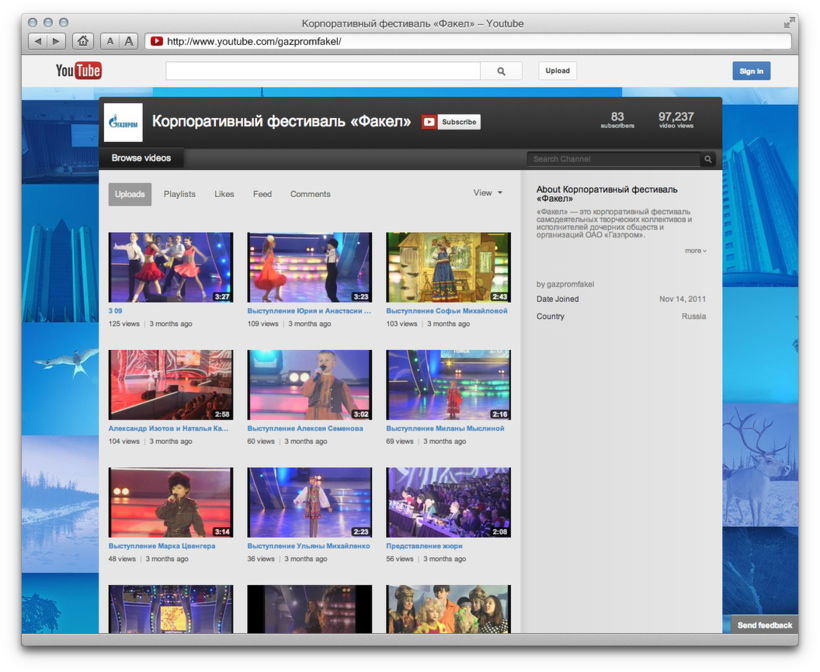Click the Search Channel magnifier icon
Screen dimensions: 820x672
point(708,159)
